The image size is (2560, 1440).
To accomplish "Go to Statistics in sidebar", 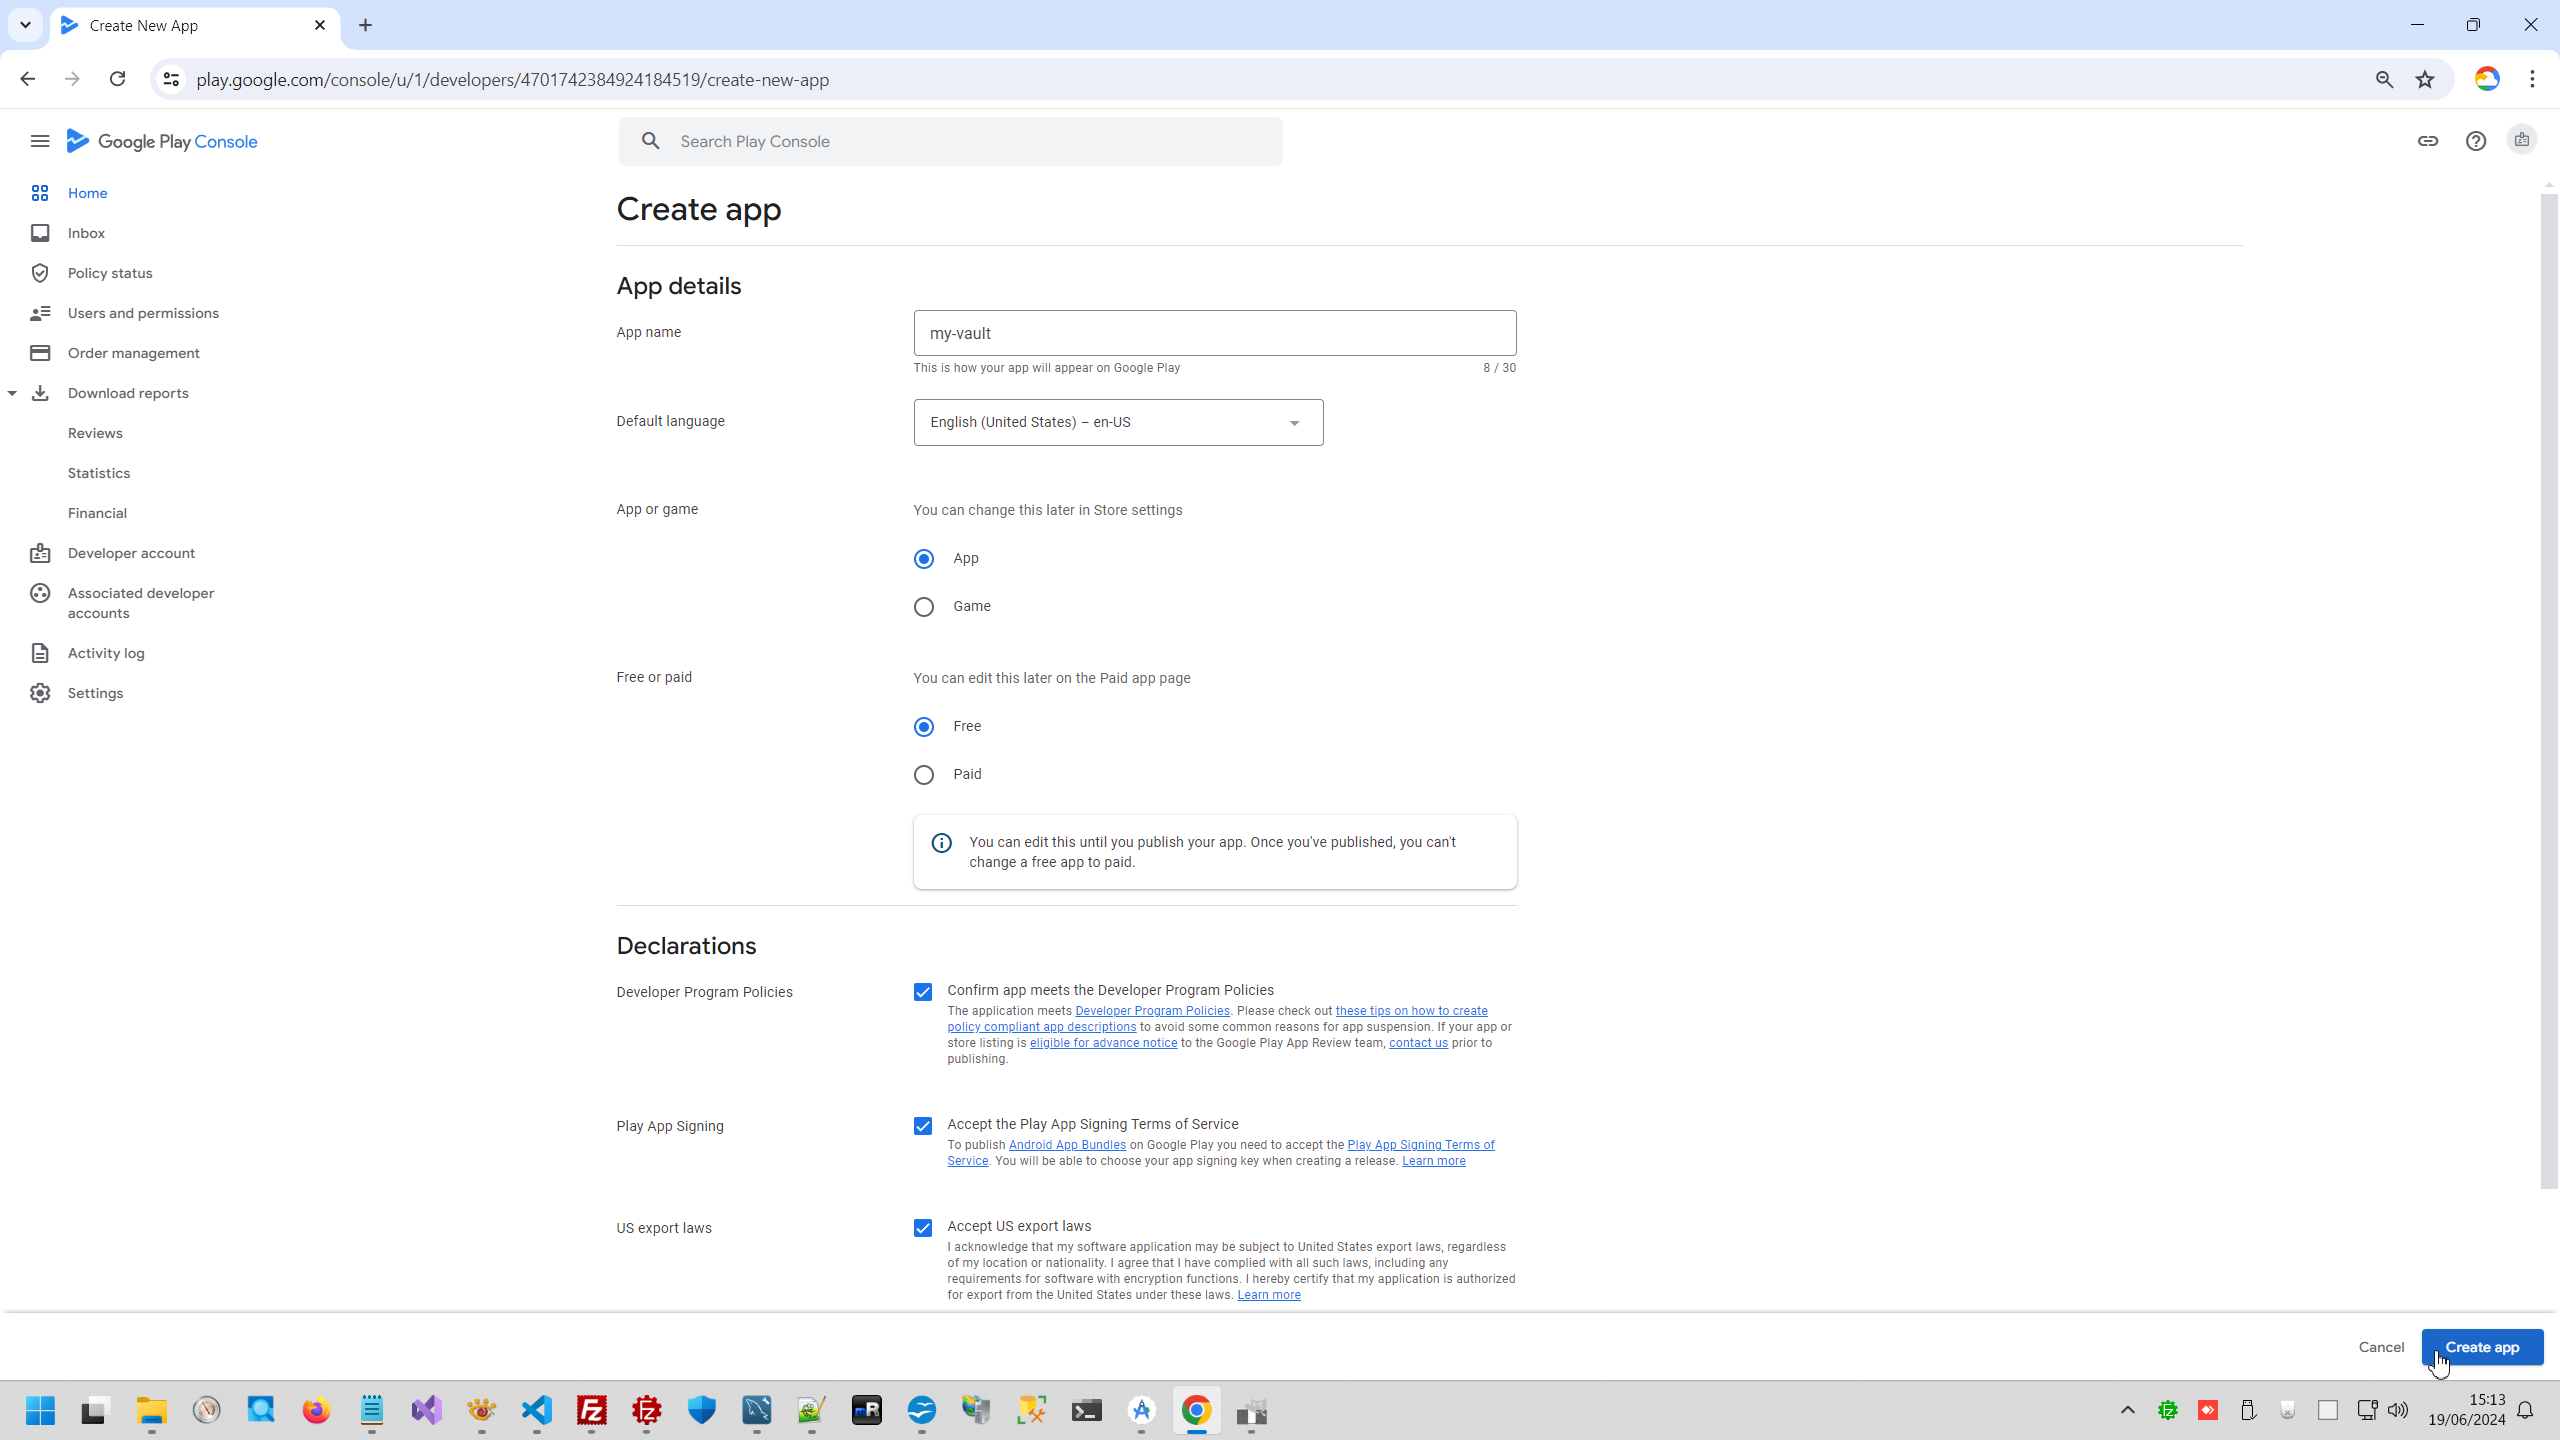I will 99,473.
